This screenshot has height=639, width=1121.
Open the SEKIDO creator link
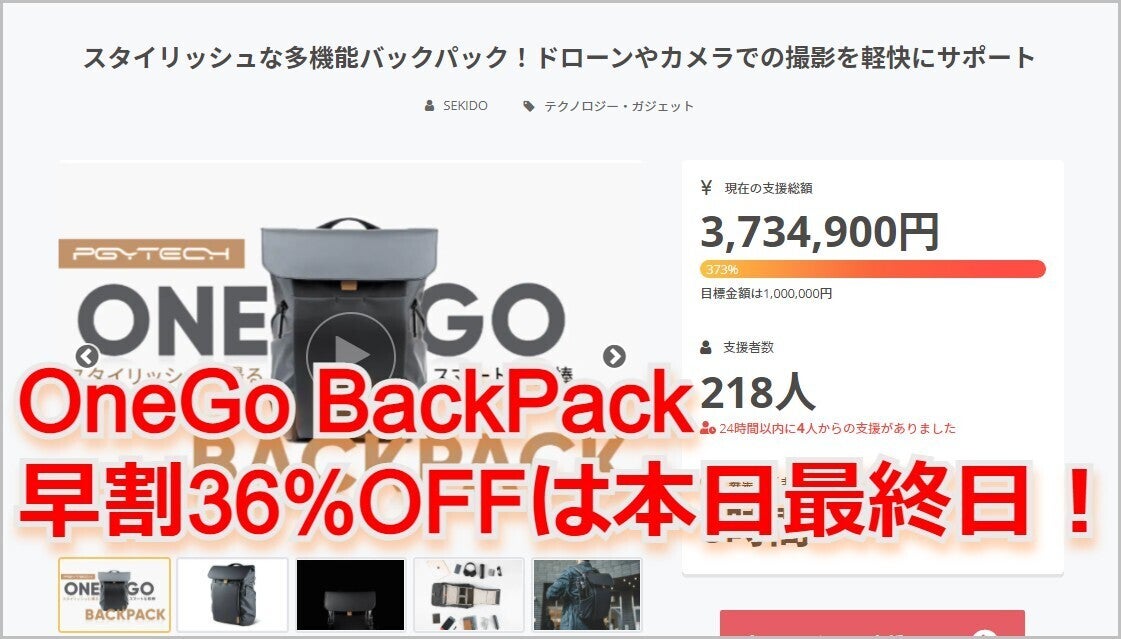click(x=465, y=106)
